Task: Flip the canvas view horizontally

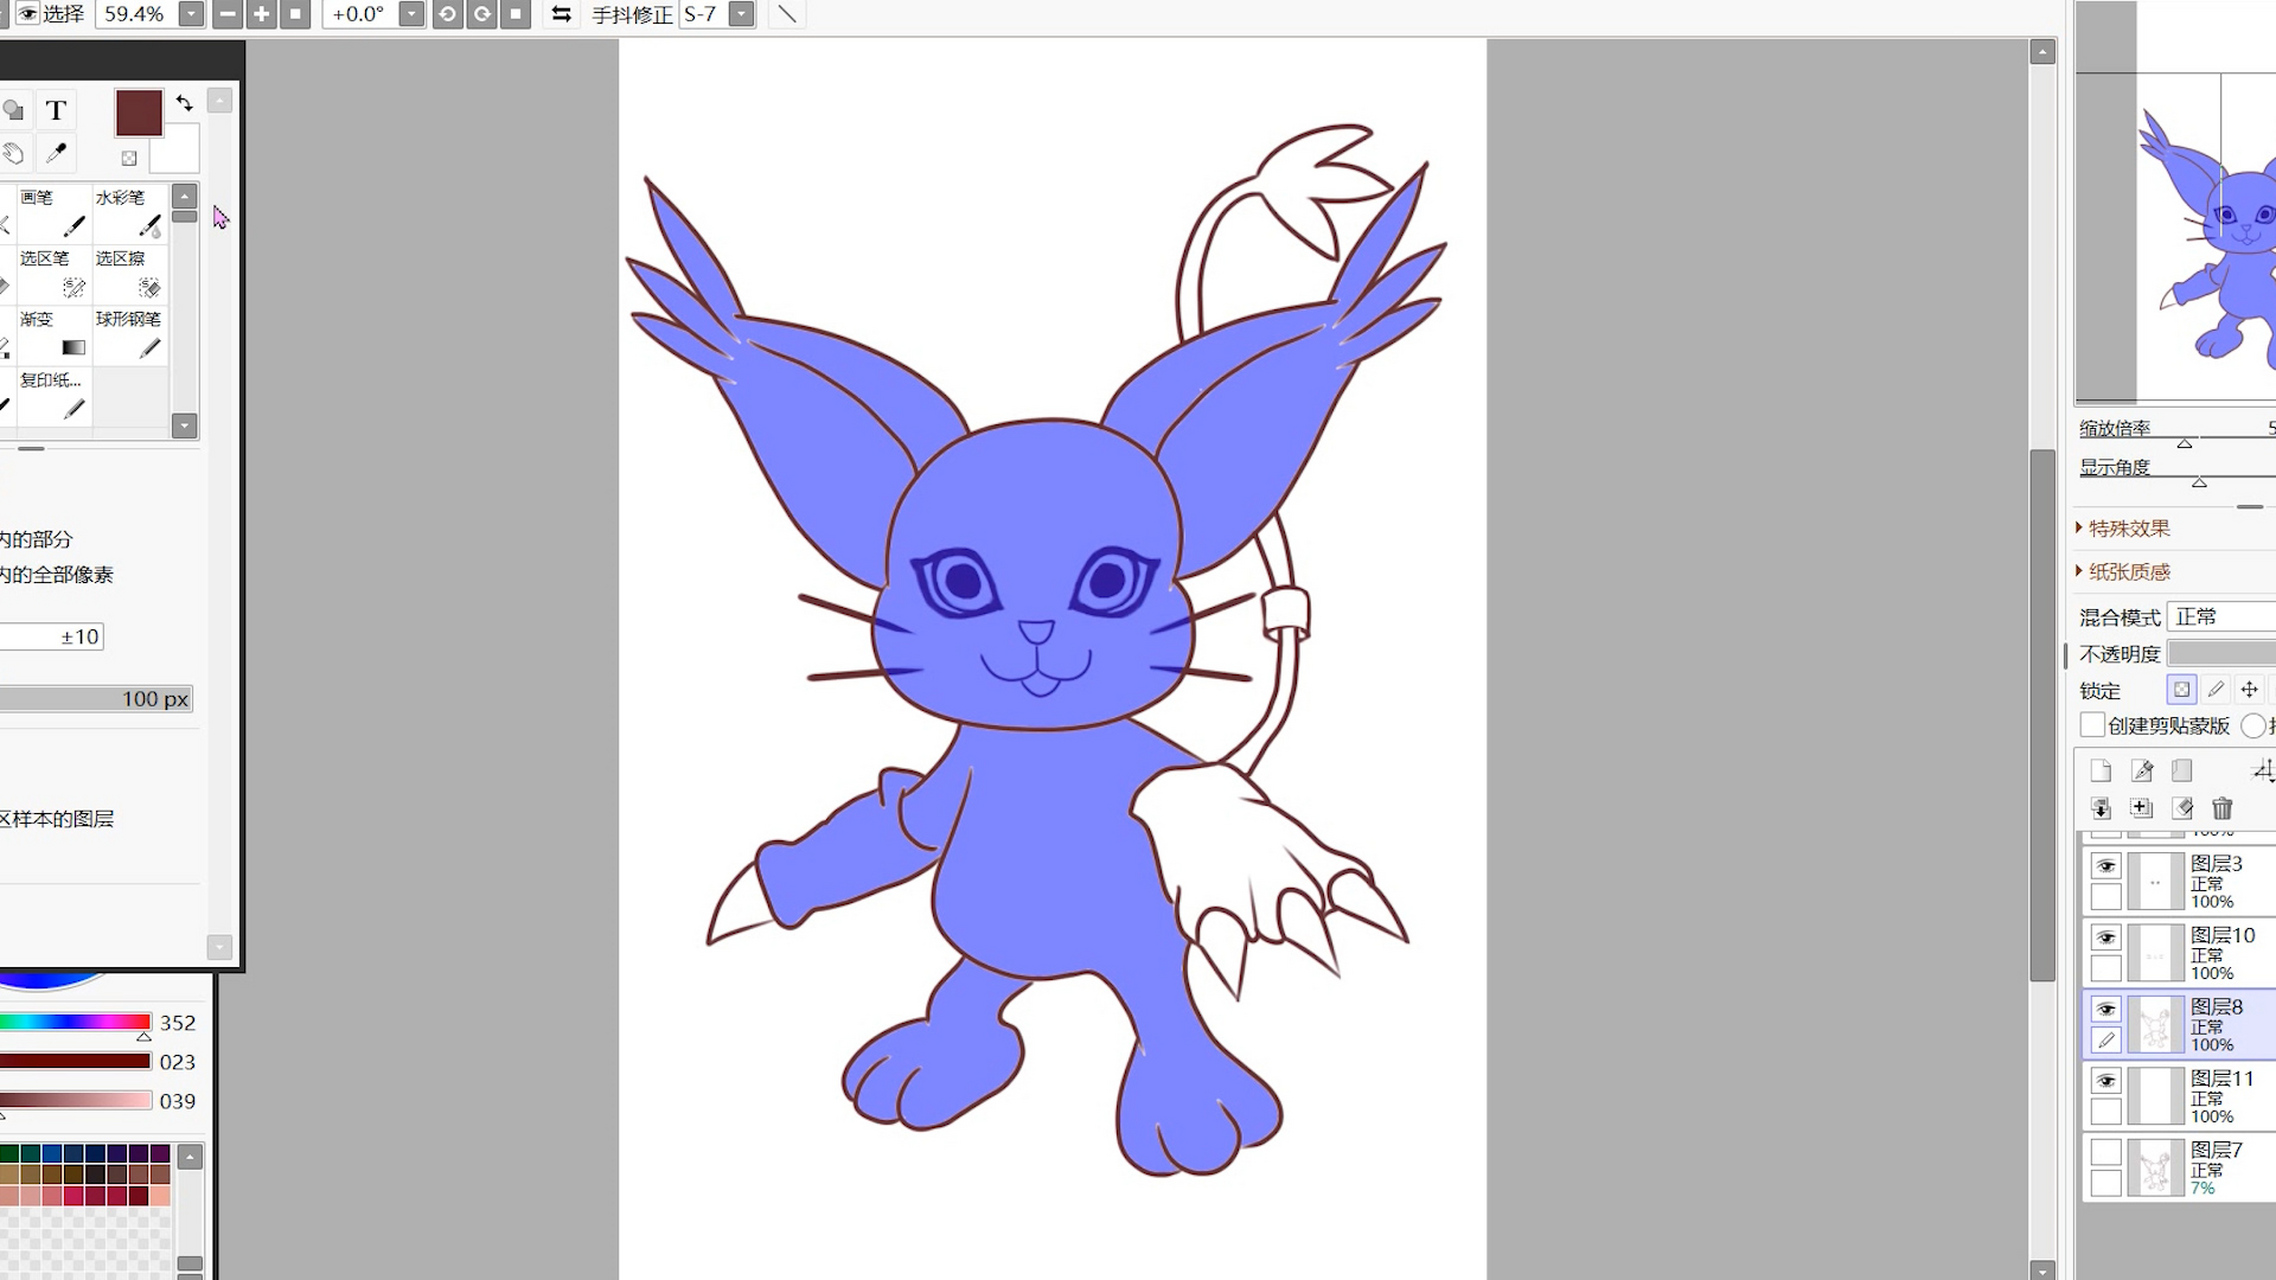Action: [x=561, y=14]
